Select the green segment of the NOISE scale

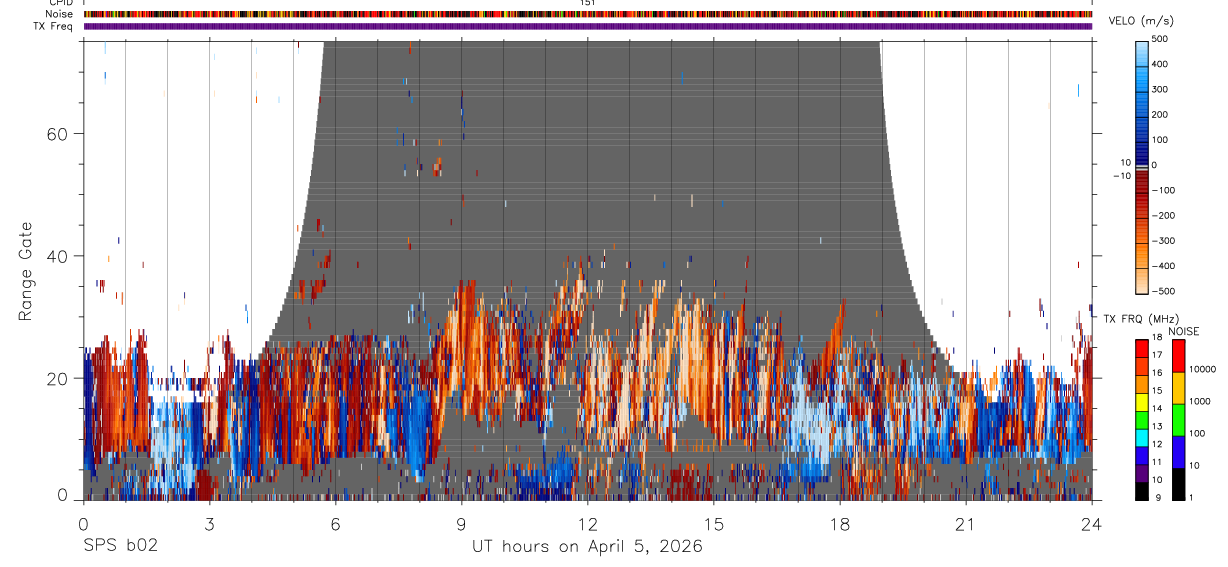pyautogui.click(x=1178, y=420)
